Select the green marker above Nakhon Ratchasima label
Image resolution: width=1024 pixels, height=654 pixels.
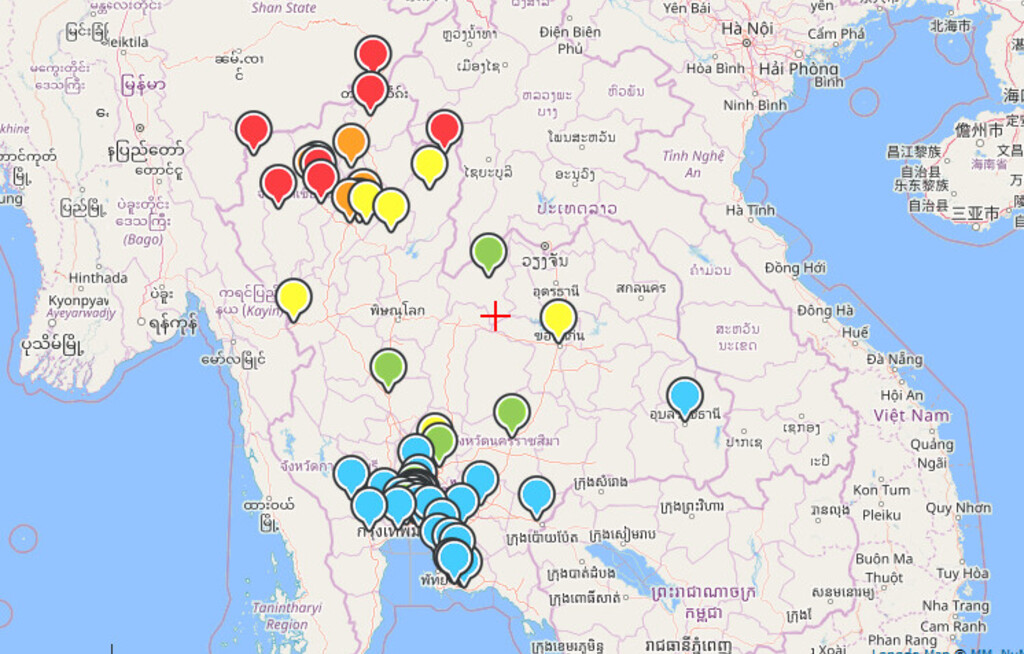(x=512, y=414)
